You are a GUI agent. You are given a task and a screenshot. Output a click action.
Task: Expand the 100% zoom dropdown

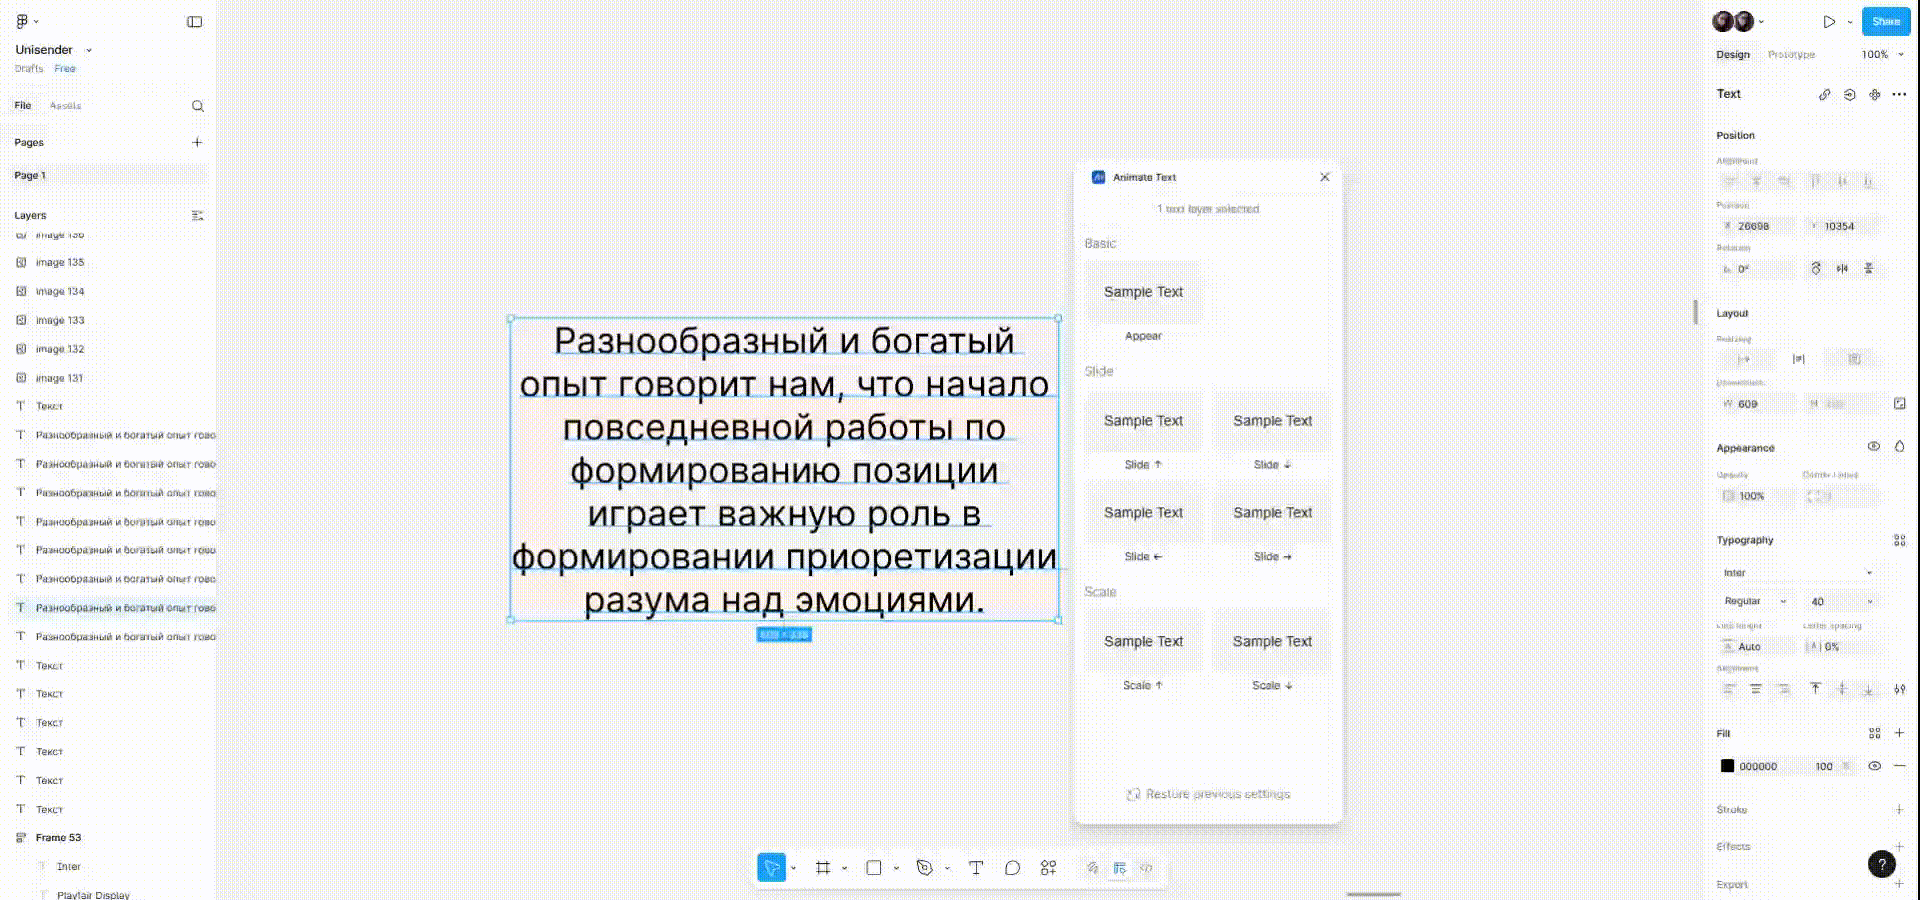pos(1882,55)
